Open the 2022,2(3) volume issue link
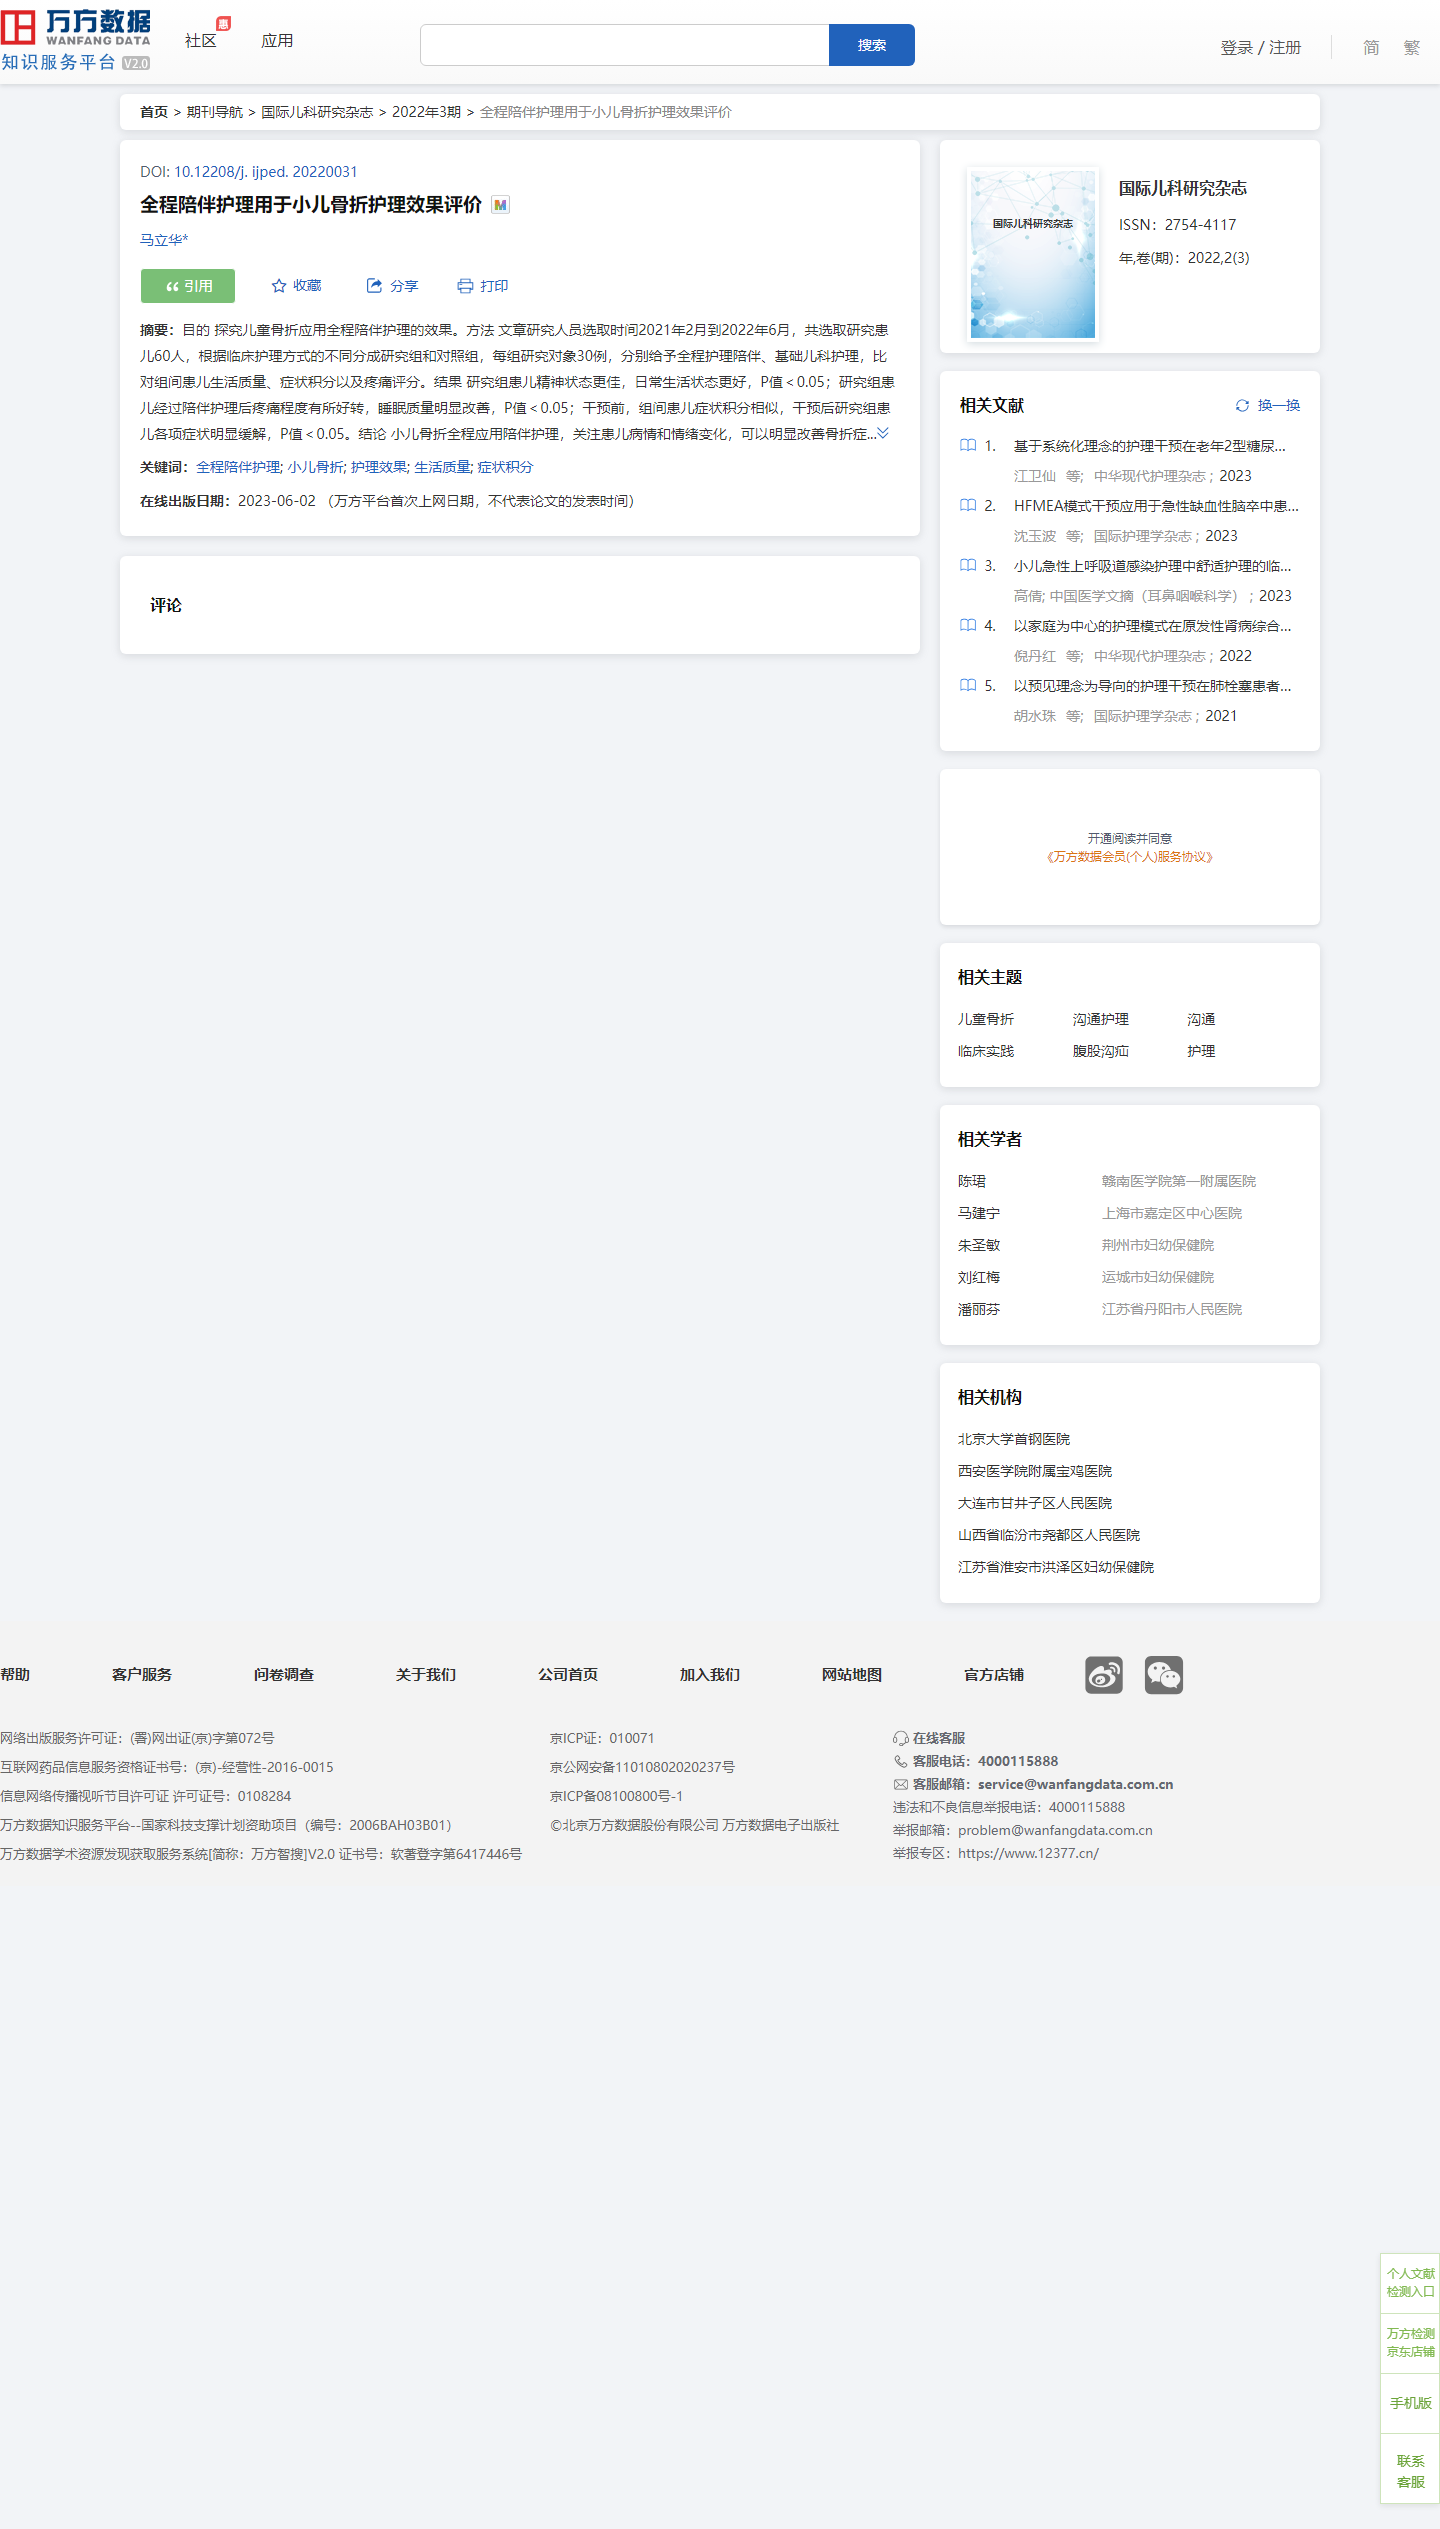Viewport: 1440px width, 2529px height. pos(1218,258)
